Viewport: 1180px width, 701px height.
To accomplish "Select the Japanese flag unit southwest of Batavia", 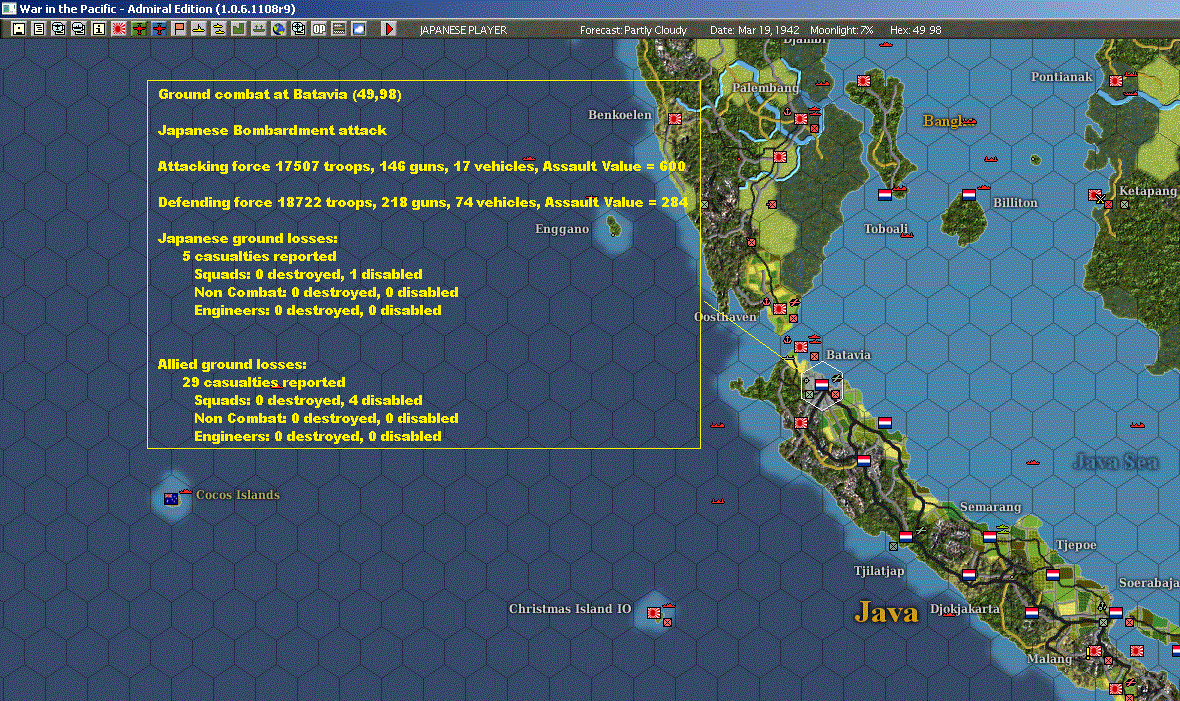I will (801, 422).
